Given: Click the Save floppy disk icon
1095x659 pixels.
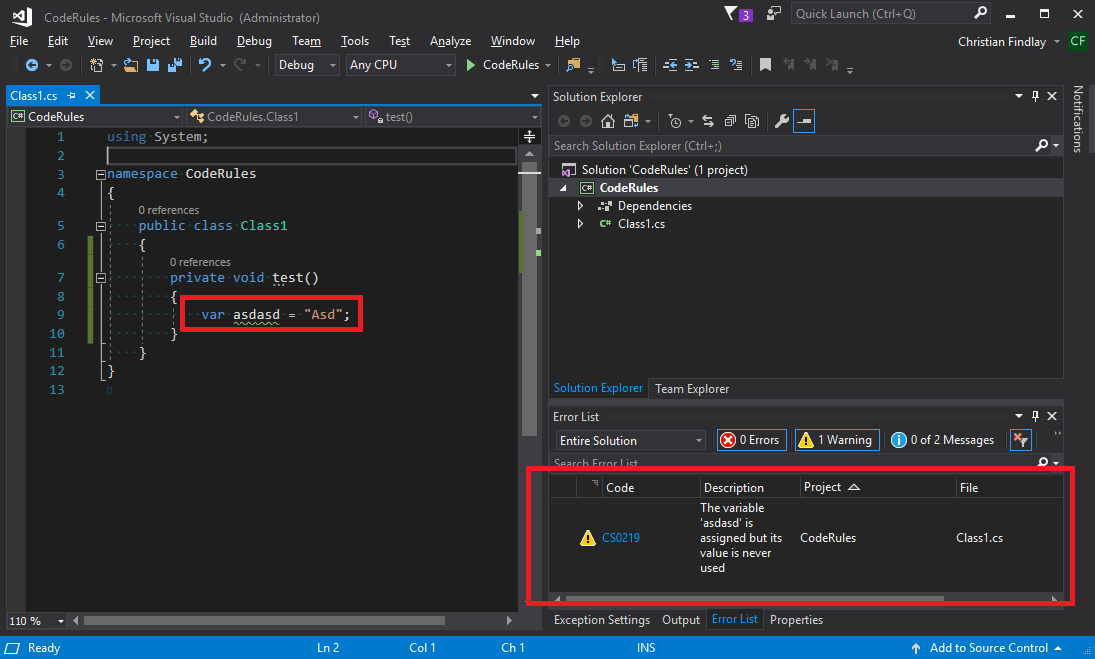Looking at the screenshot, I should point(152,65).
